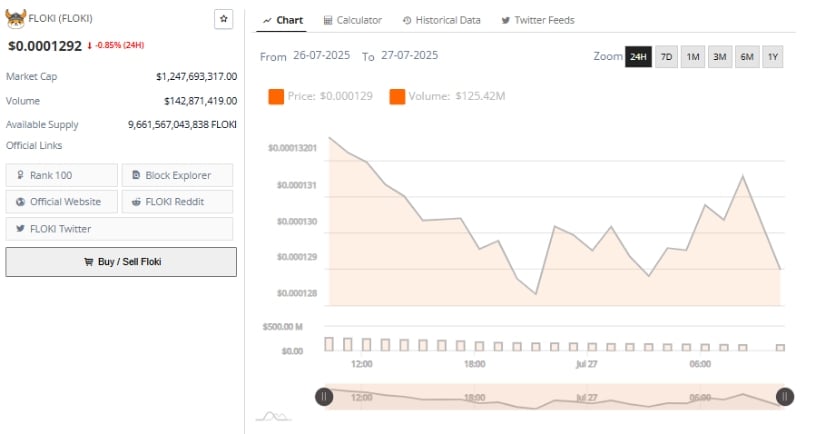The width and height of the screenshot is (825, 434).
Task: Click the last volume bar on the right
Action: 780,347
